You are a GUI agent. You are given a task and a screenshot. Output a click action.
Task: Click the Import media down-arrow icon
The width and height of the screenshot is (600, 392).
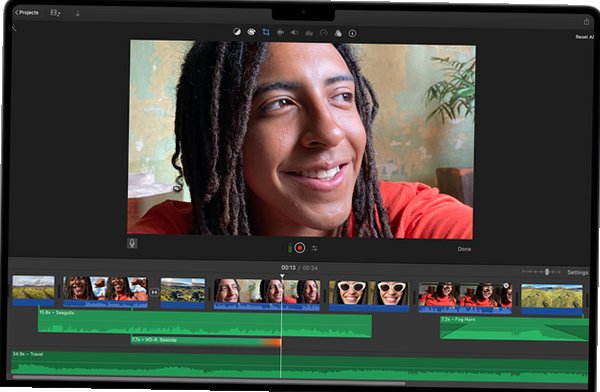(x=77, y=13)
